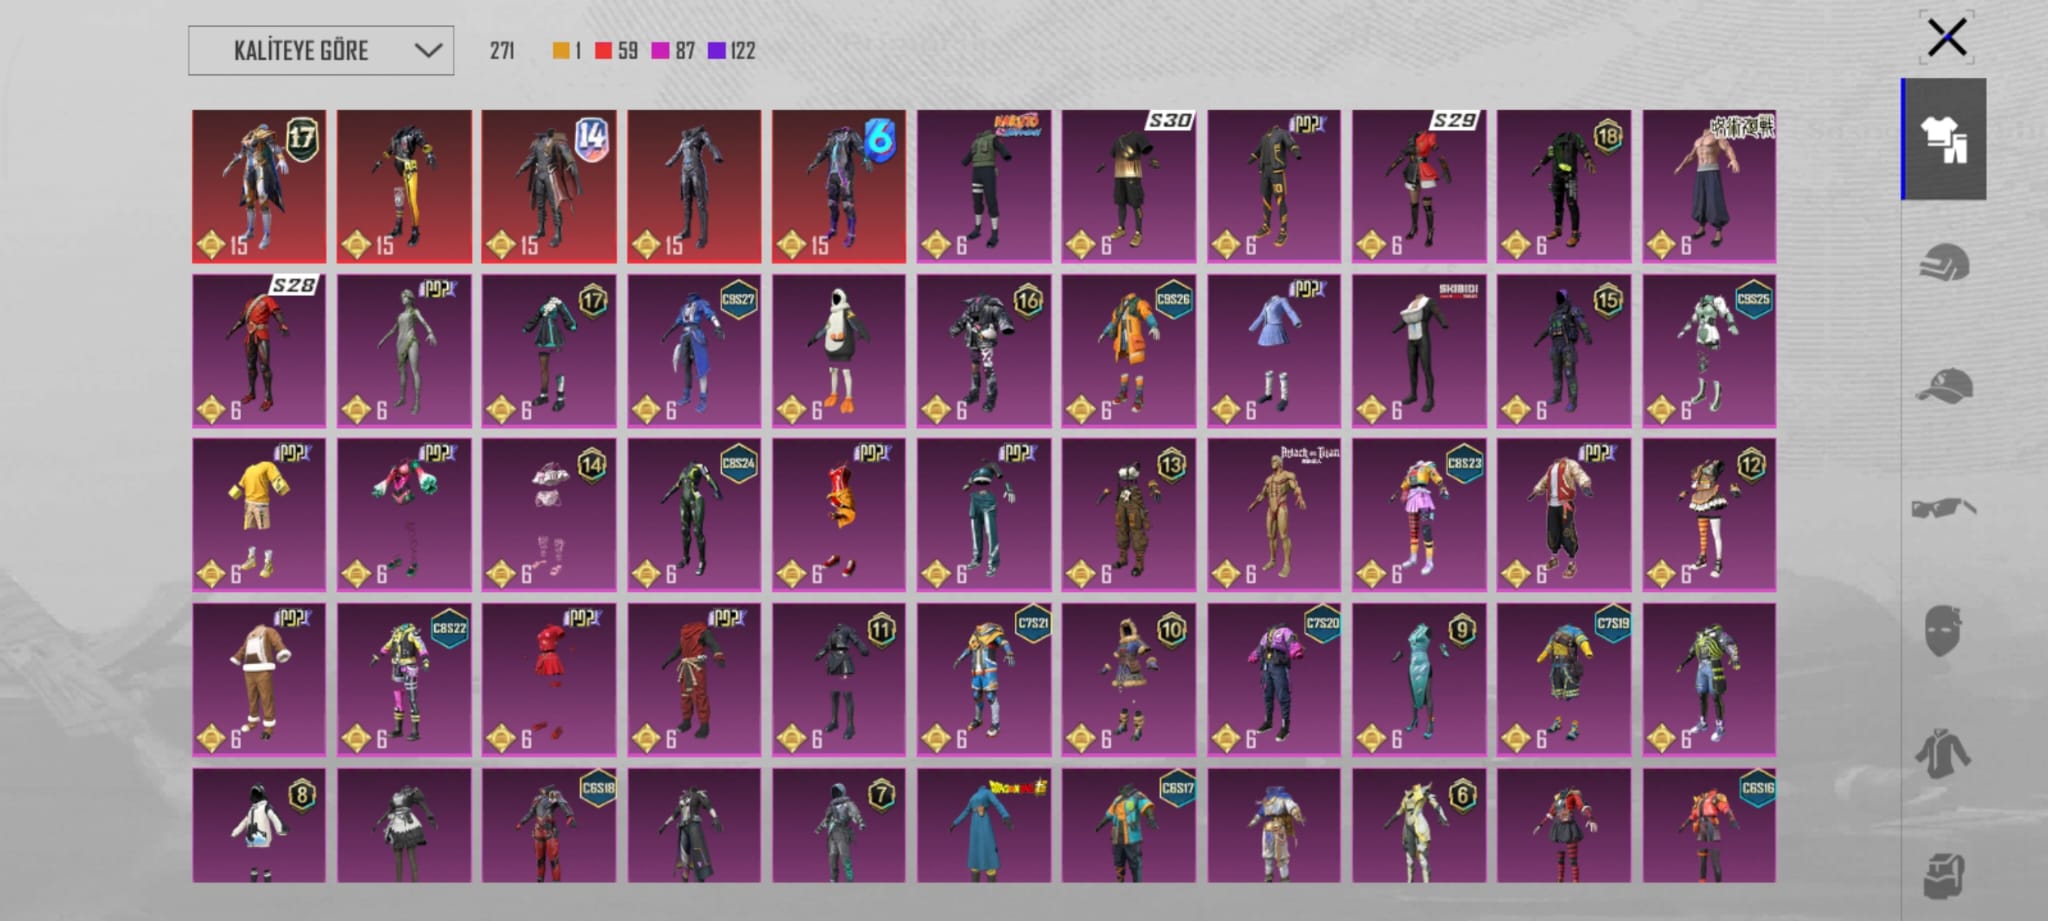Open the KALİTEYE GÖRE sort dropdown
Screen dimensions: 2048x921
(320, 50)
